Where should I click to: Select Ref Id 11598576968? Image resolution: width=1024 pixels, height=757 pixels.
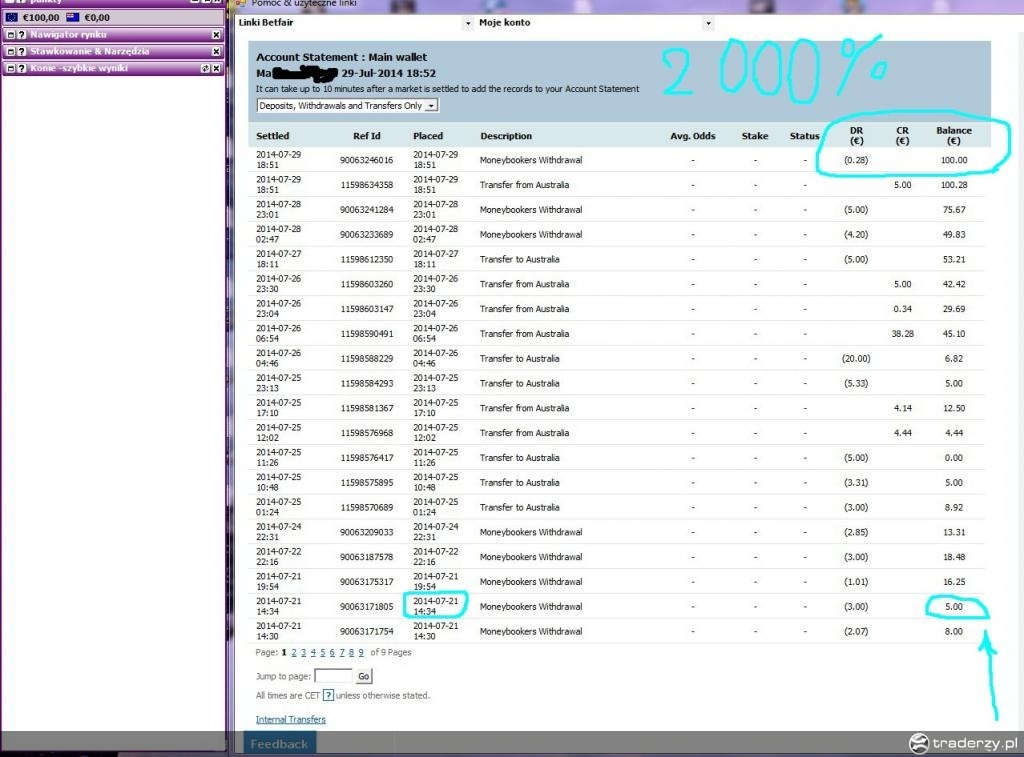(x=366, y=433)
